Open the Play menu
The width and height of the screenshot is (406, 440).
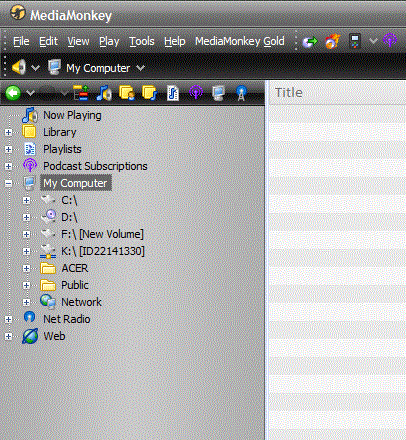(x=109, y=41)
